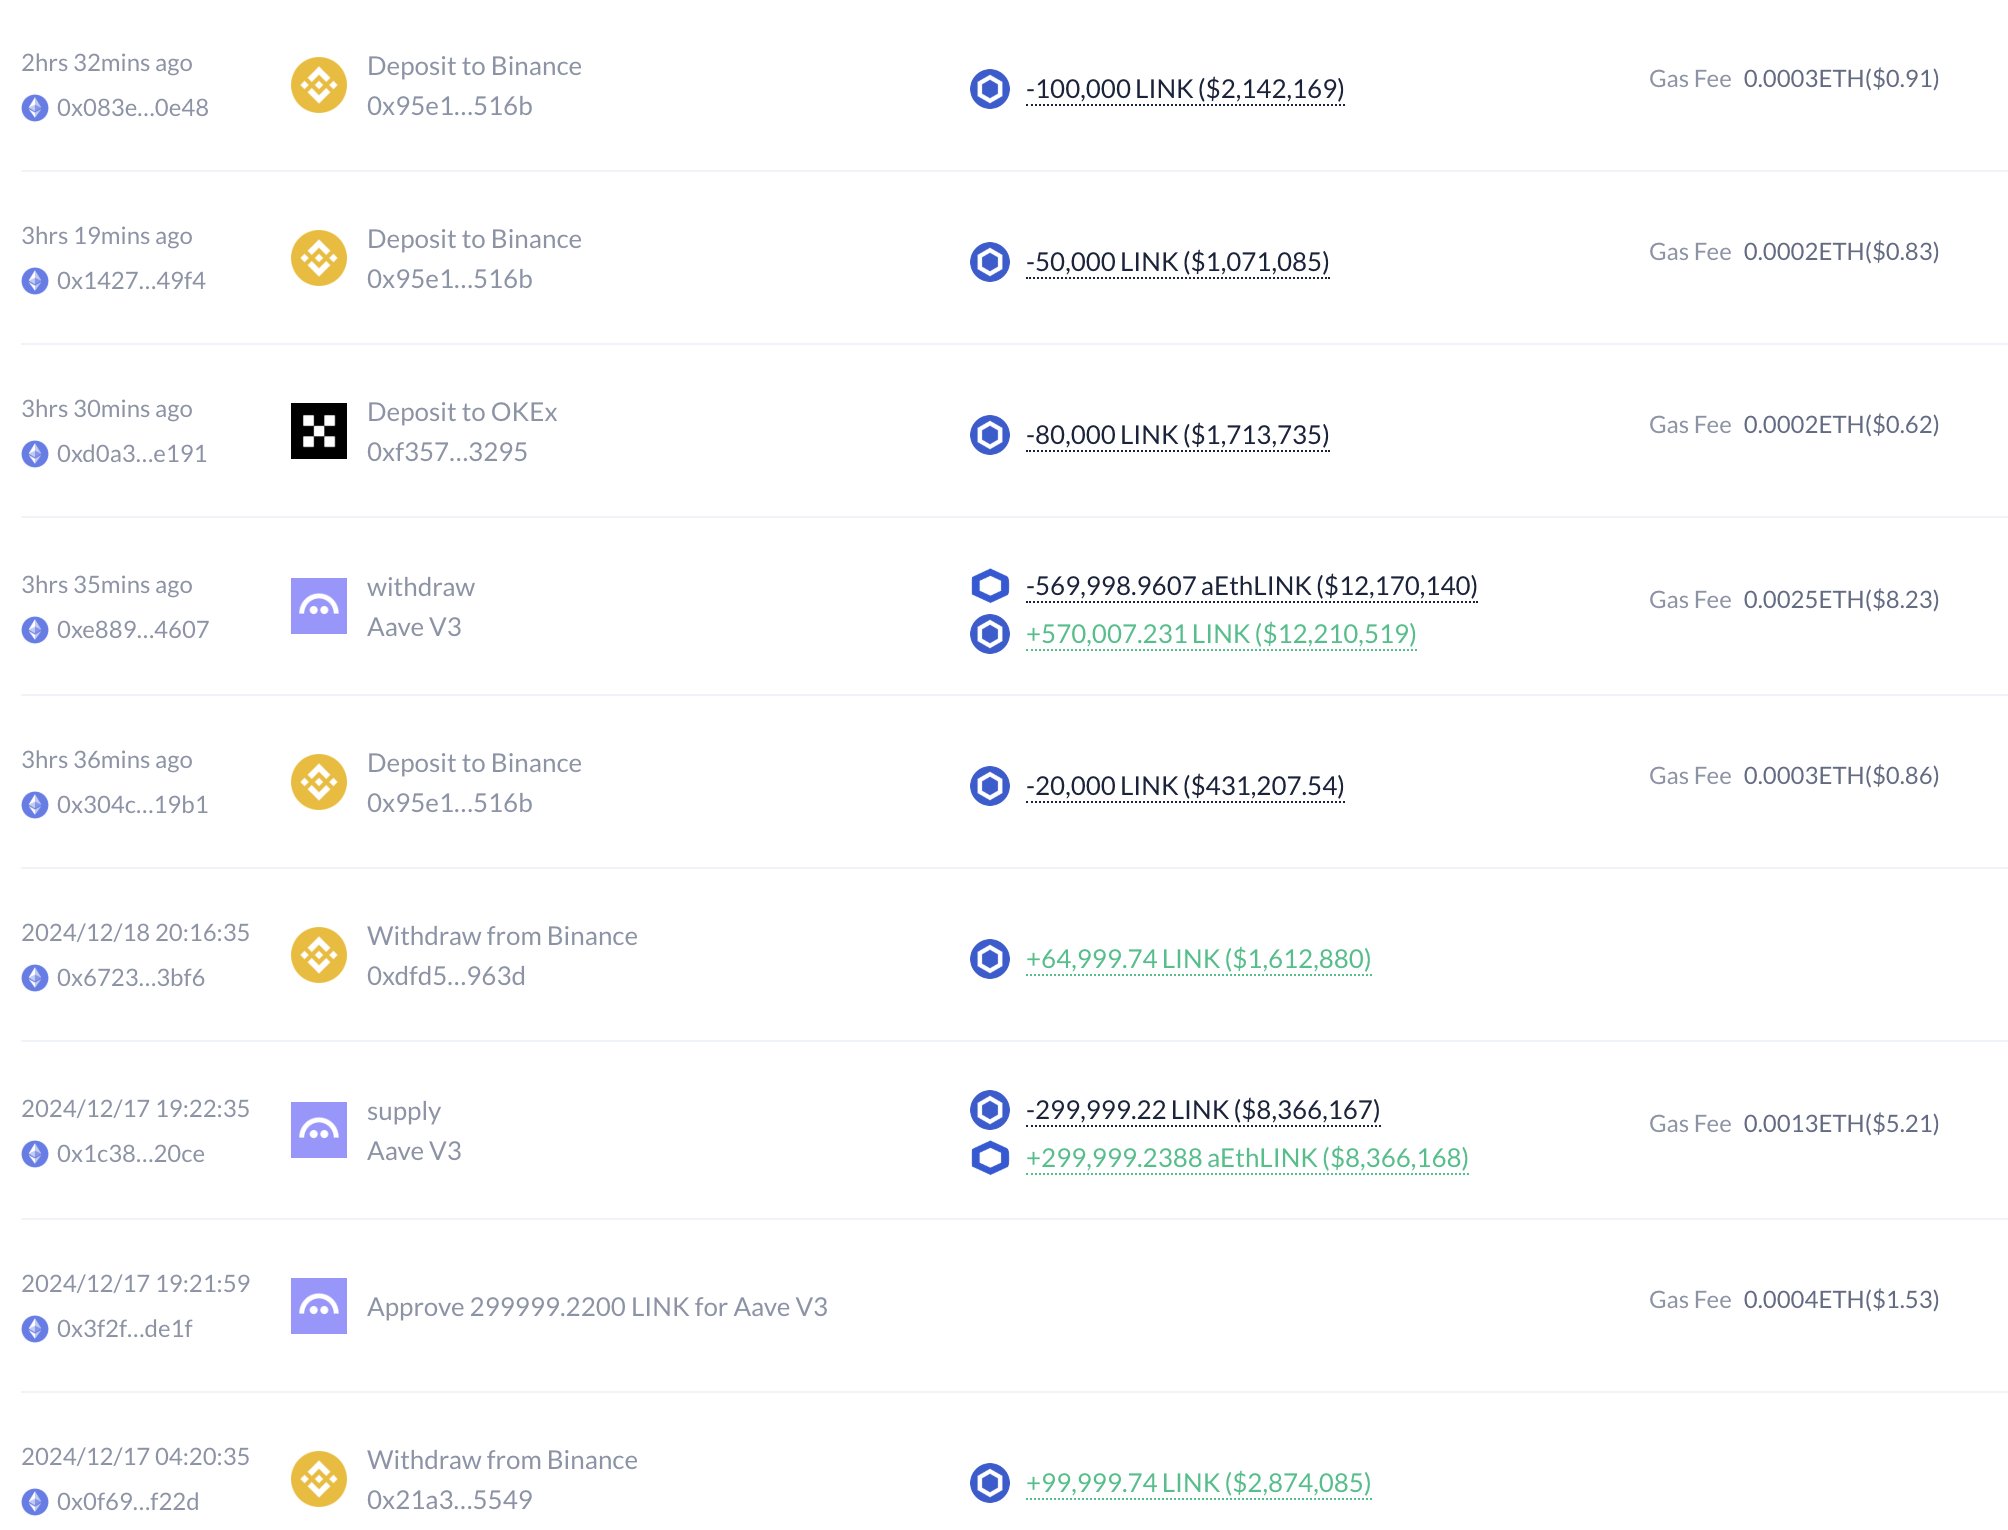The width and height of the screenshot is (2008, 1530).
Task: Click aEthLINK token icon for -569,998.9607
Action: (989, 585)
